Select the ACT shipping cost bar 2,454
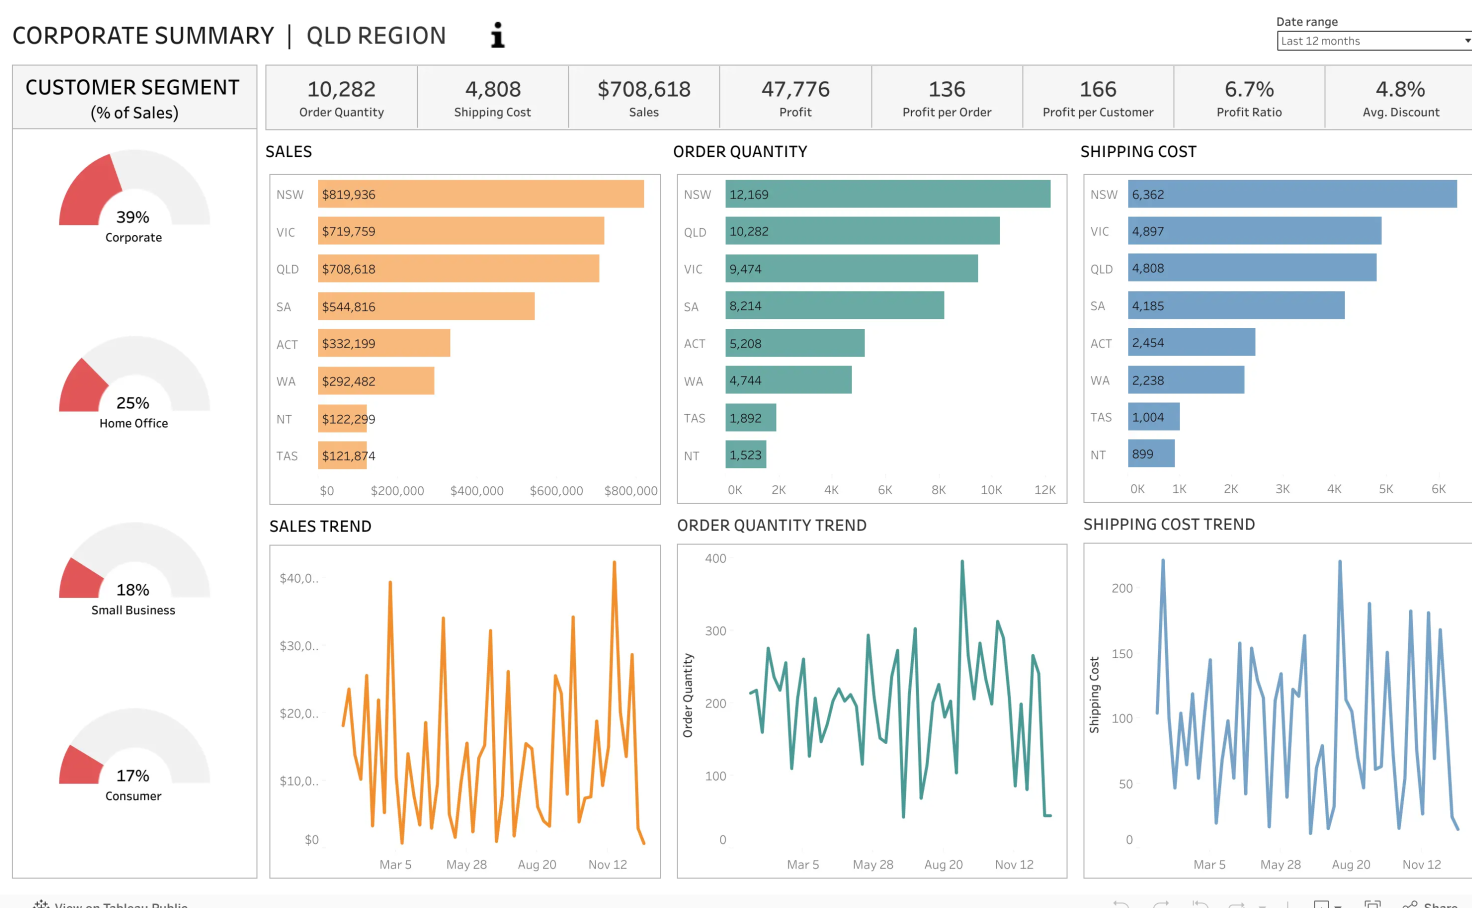Viewport: 1472px width, 908px height. point(1192,342)
